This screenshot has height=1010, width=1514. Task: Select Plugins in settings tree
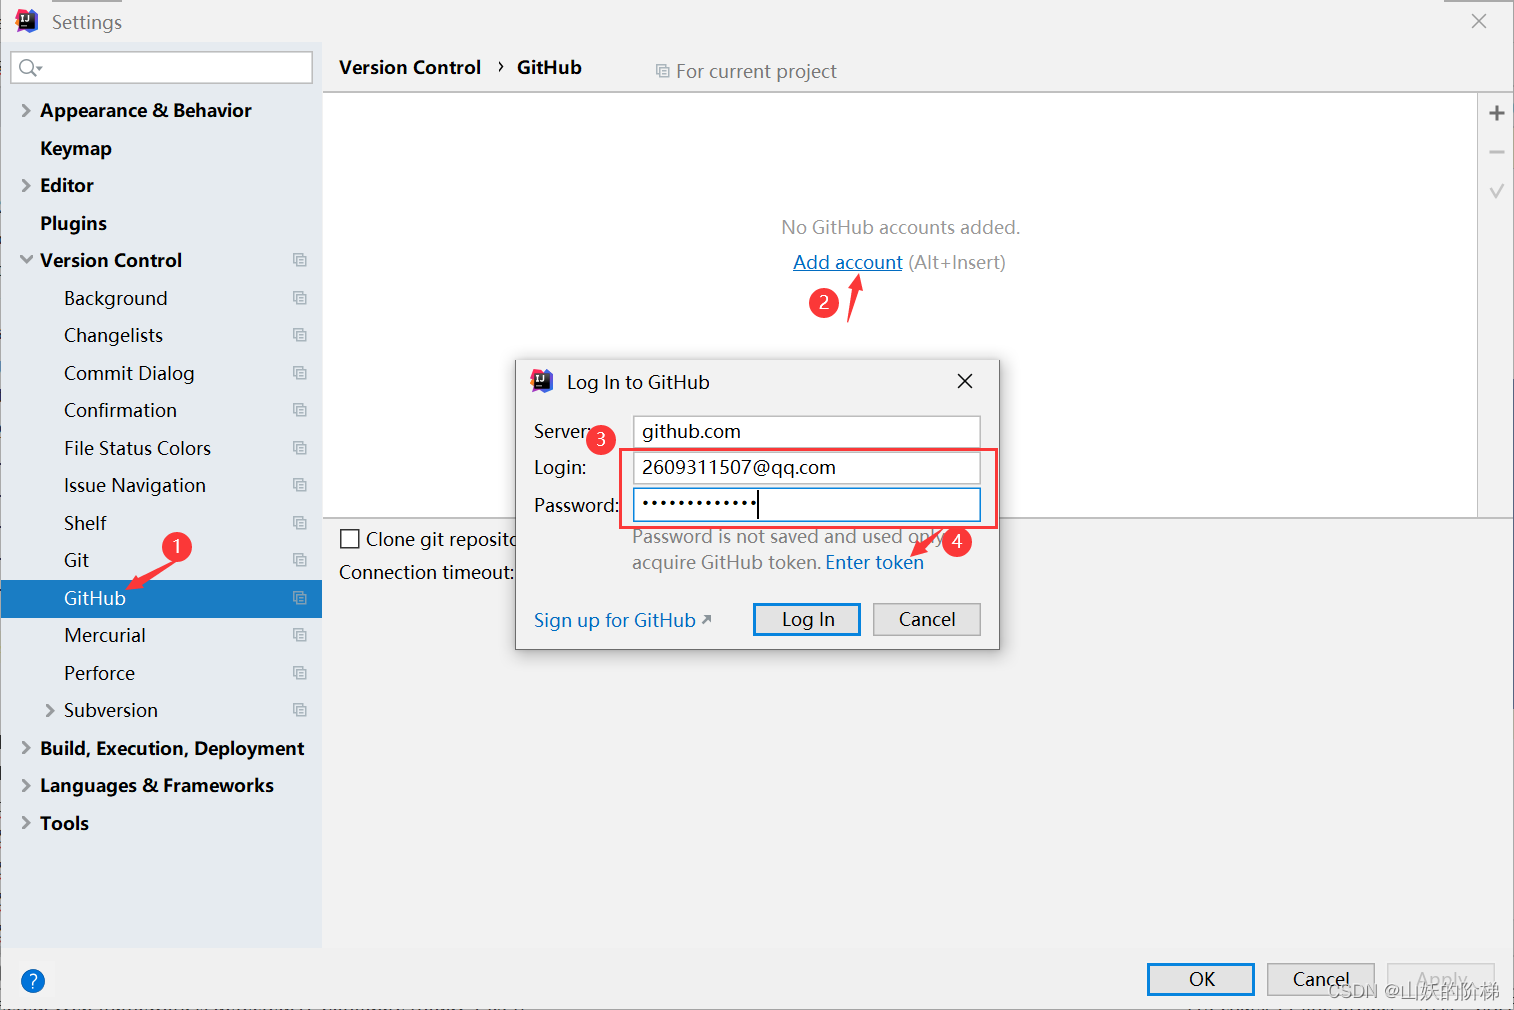[73, 223]
